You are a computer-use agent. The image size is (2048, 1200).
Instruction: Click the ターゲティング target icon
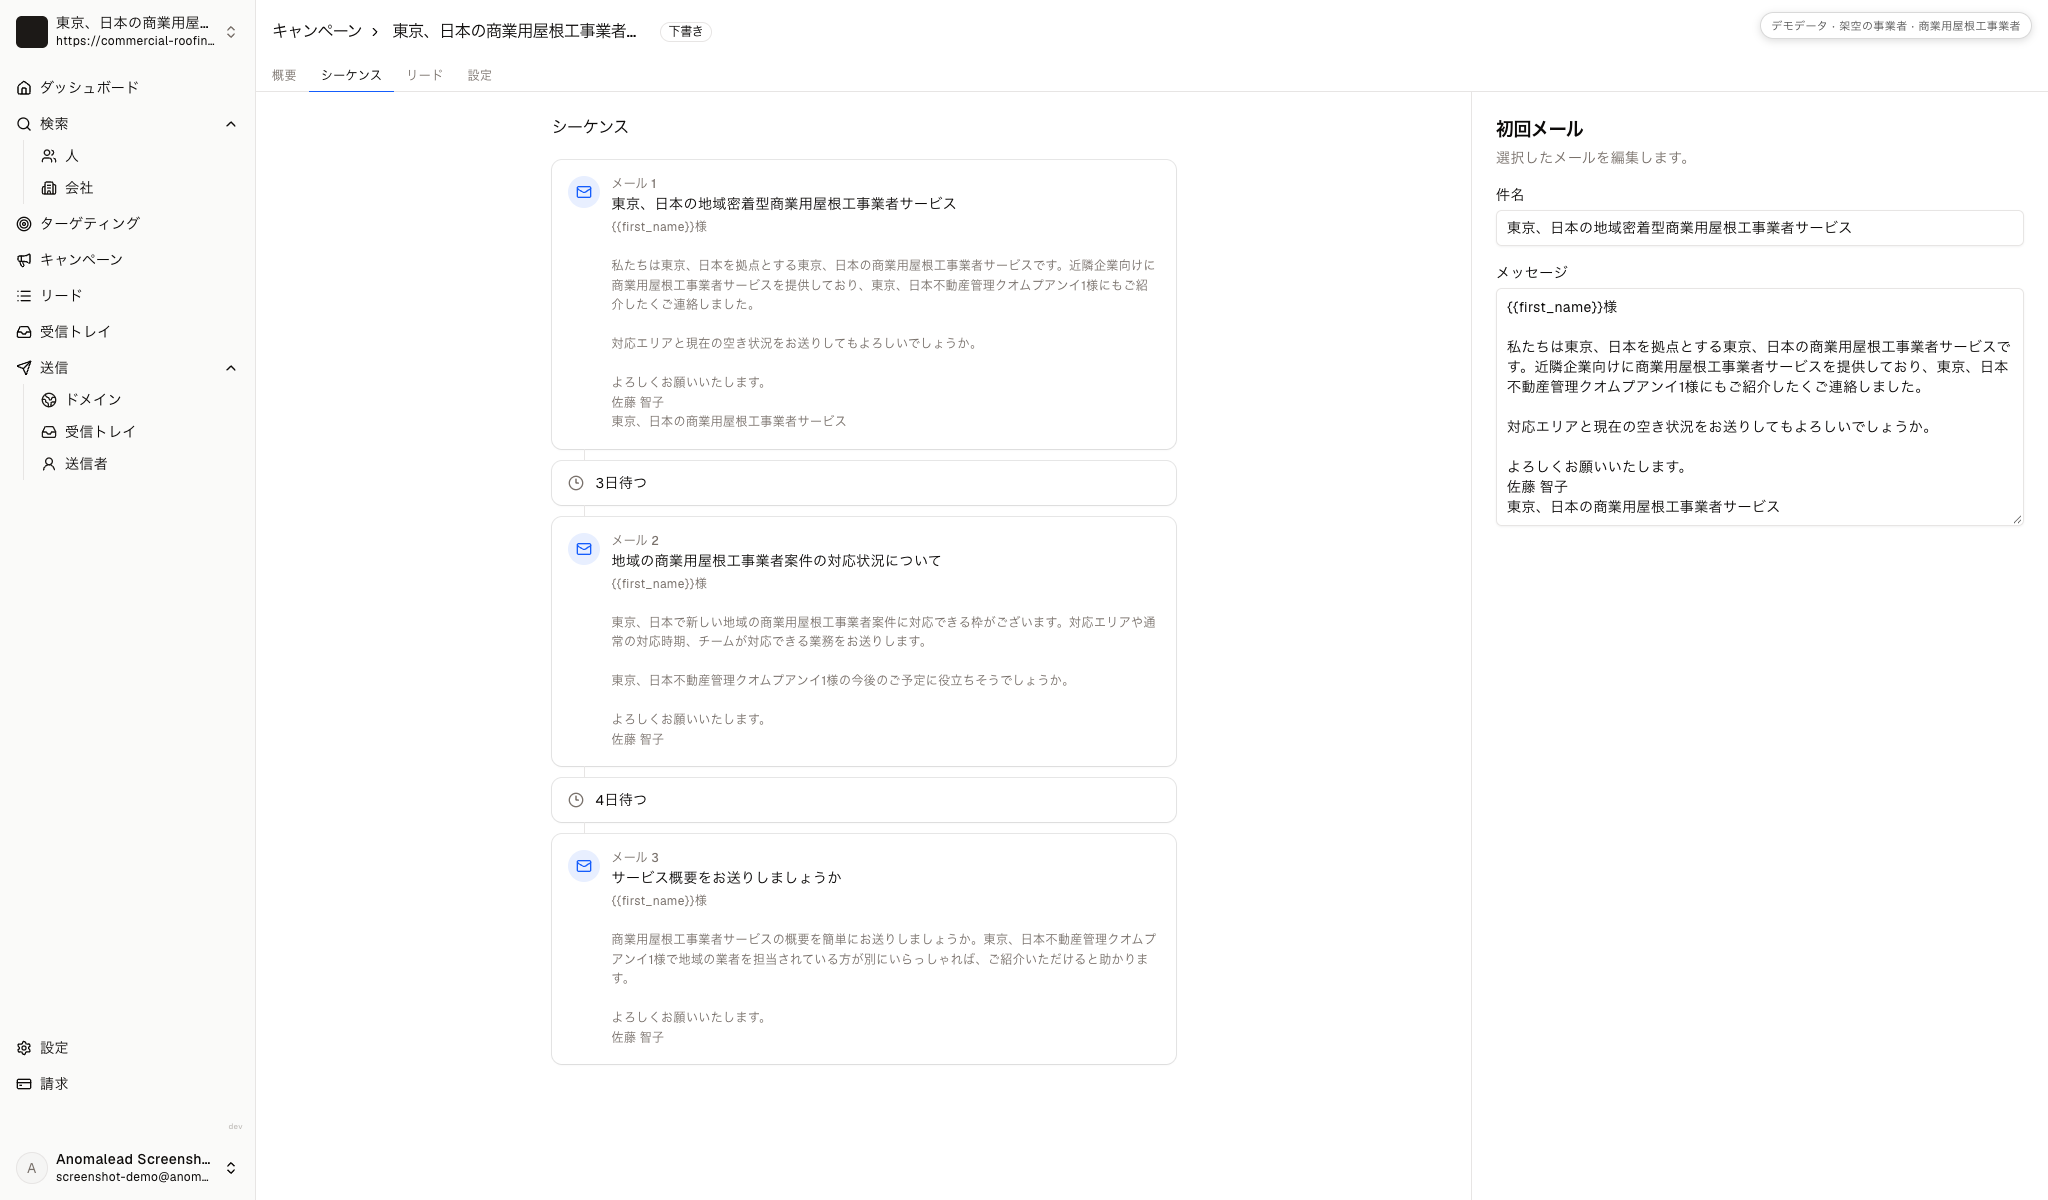coord(24,224)
